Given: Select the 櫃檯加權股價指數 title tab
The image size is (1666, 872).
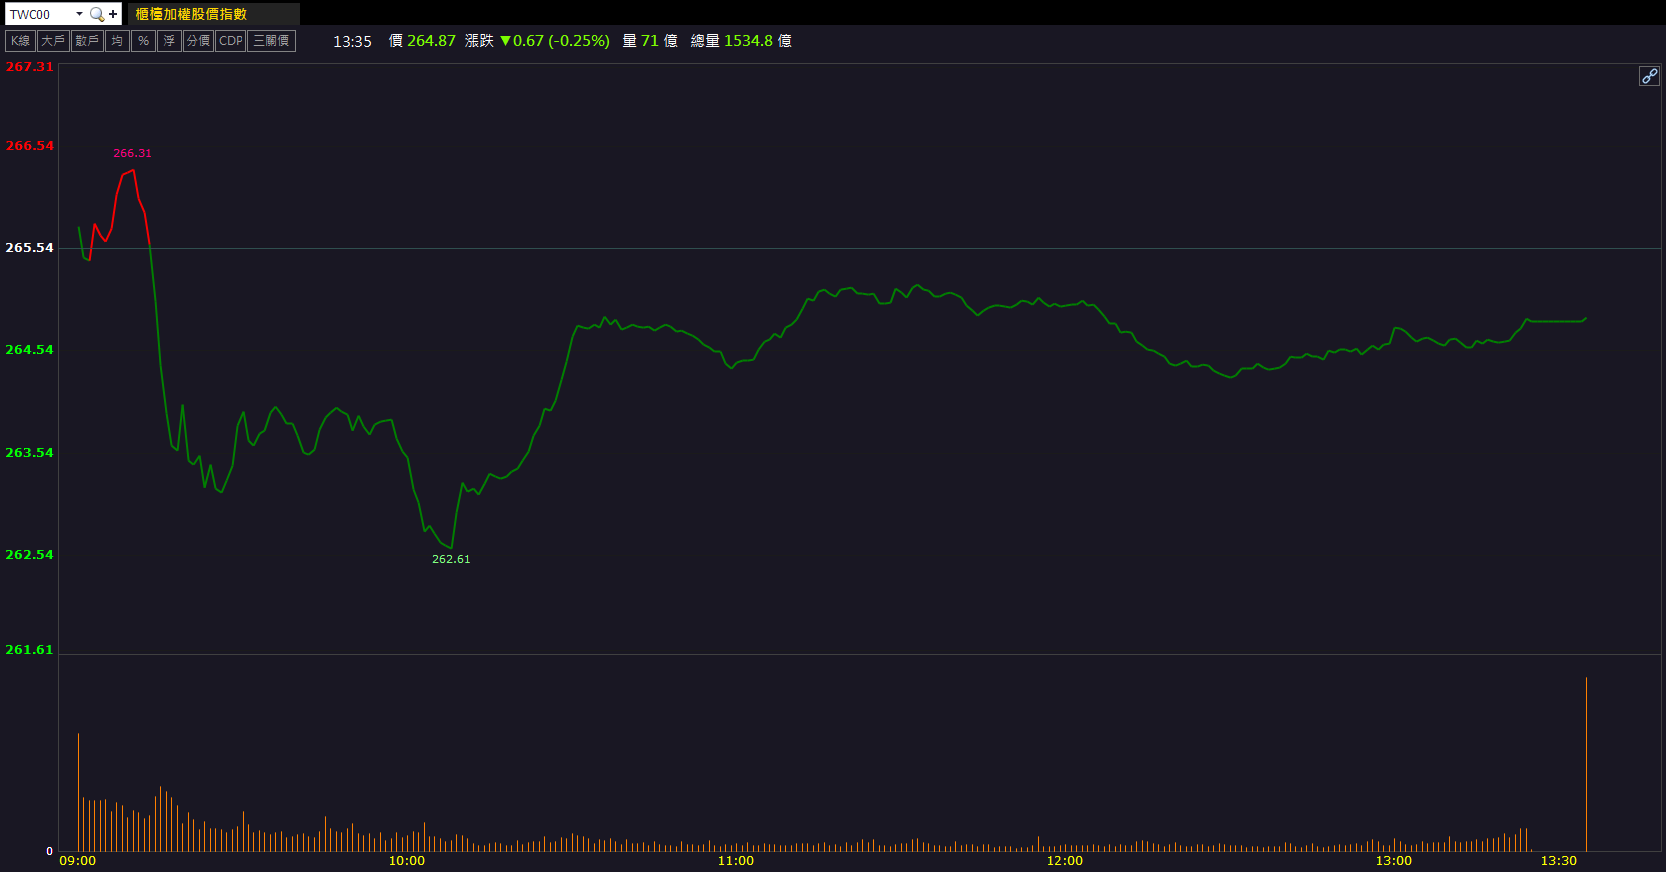Looking at the screenshot, I should pos(191,14).
